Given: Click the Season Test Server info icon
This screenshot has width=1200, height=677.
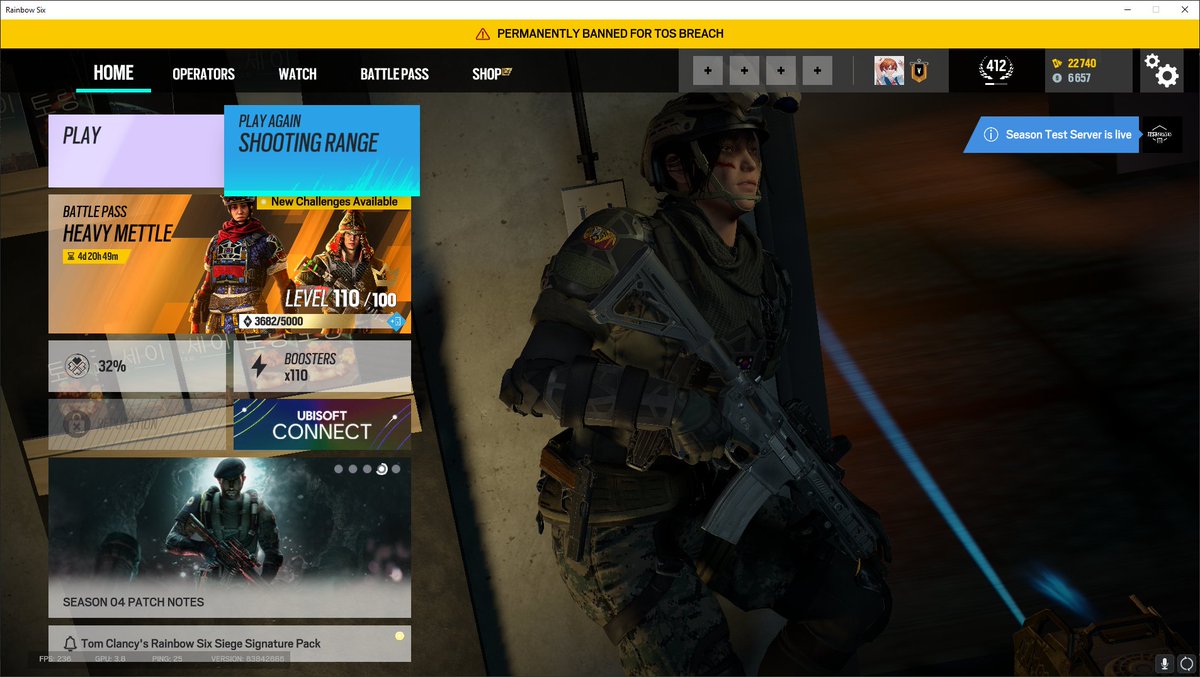Looking at the screenshot, I should pos(990,135).
